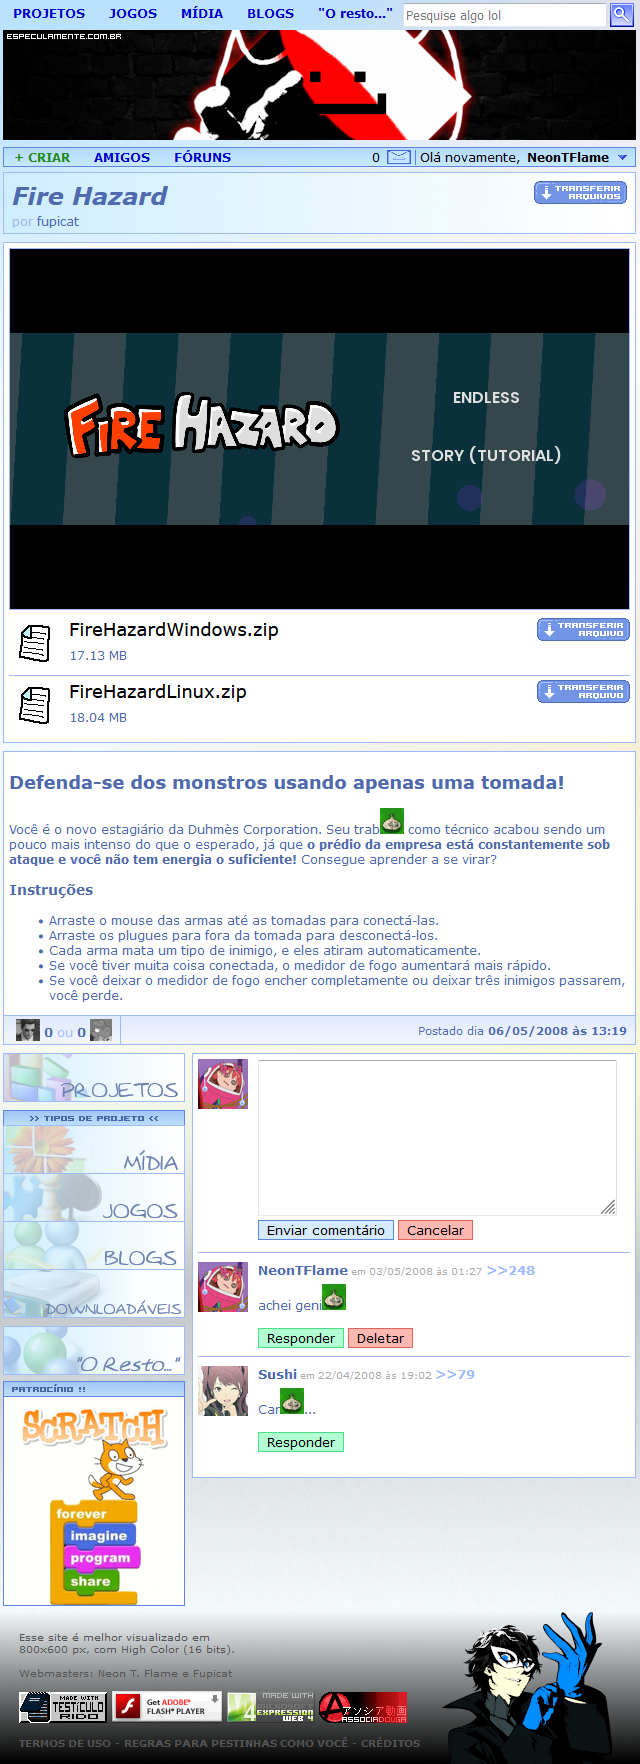Viewport: 640px width, 1764px height.
Task: Vote with the right face rating icon
Action: pyautogui.click(x=101, y=1030)
